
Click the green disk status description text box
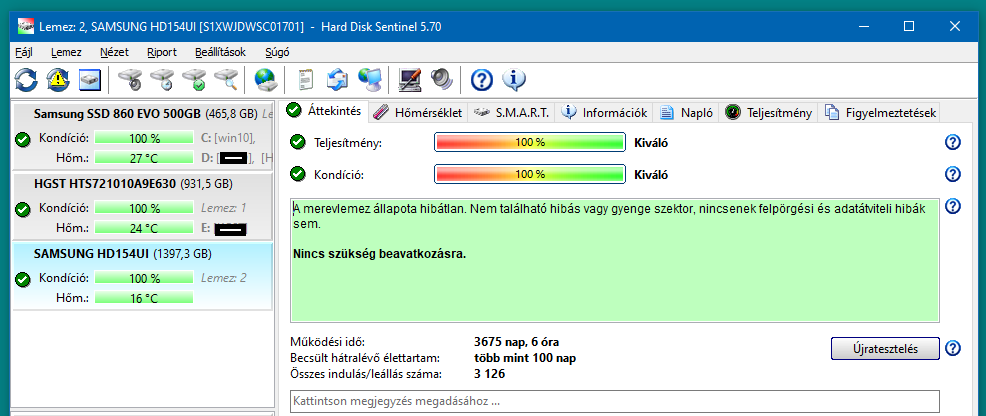(x=615, y=261)
